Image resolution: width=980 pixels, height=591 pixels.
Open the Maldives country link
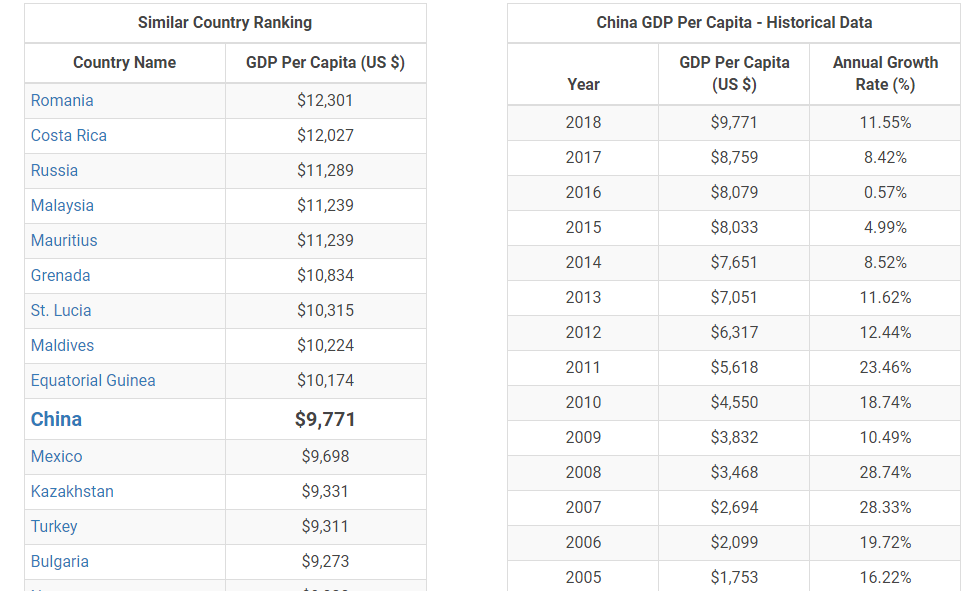click(62, 345)
